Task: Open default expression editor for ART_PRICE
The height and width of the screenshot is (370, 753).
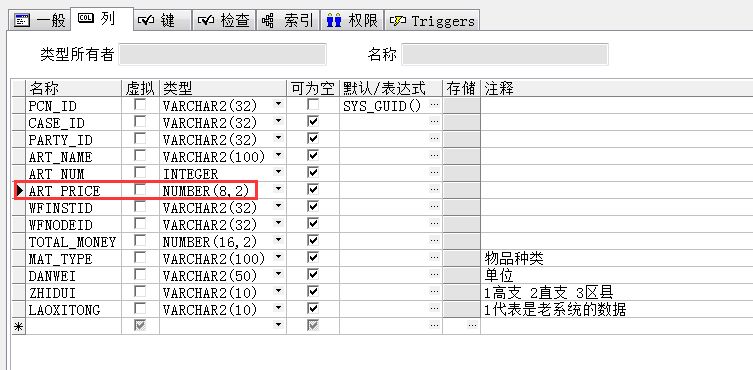Action: pos(435,189)
